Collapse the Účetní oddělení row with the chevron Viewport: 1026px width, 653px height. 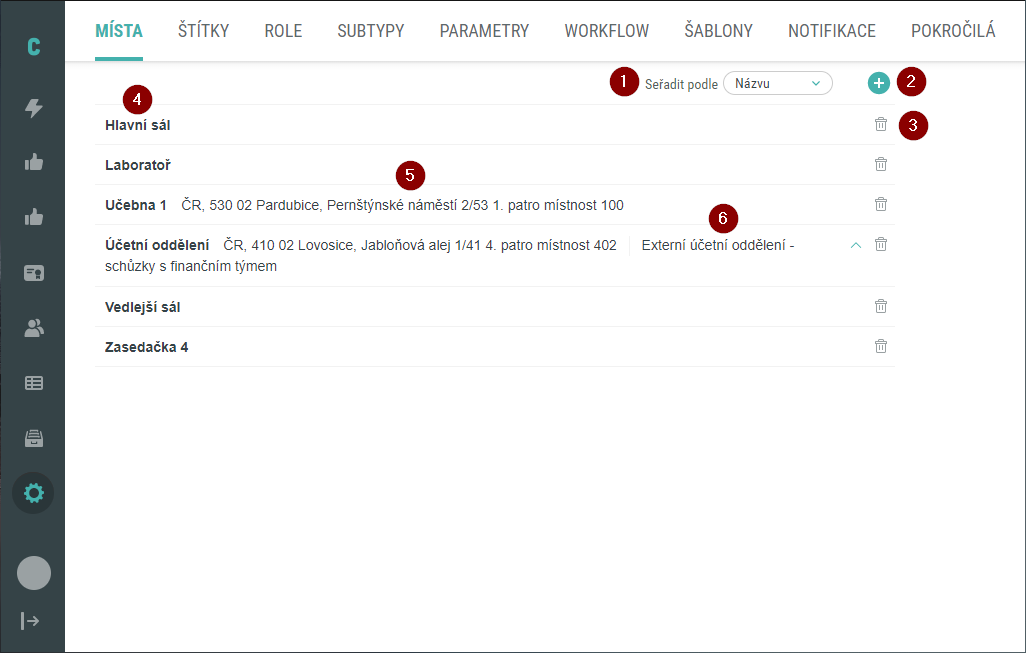[x=856, y=244]
